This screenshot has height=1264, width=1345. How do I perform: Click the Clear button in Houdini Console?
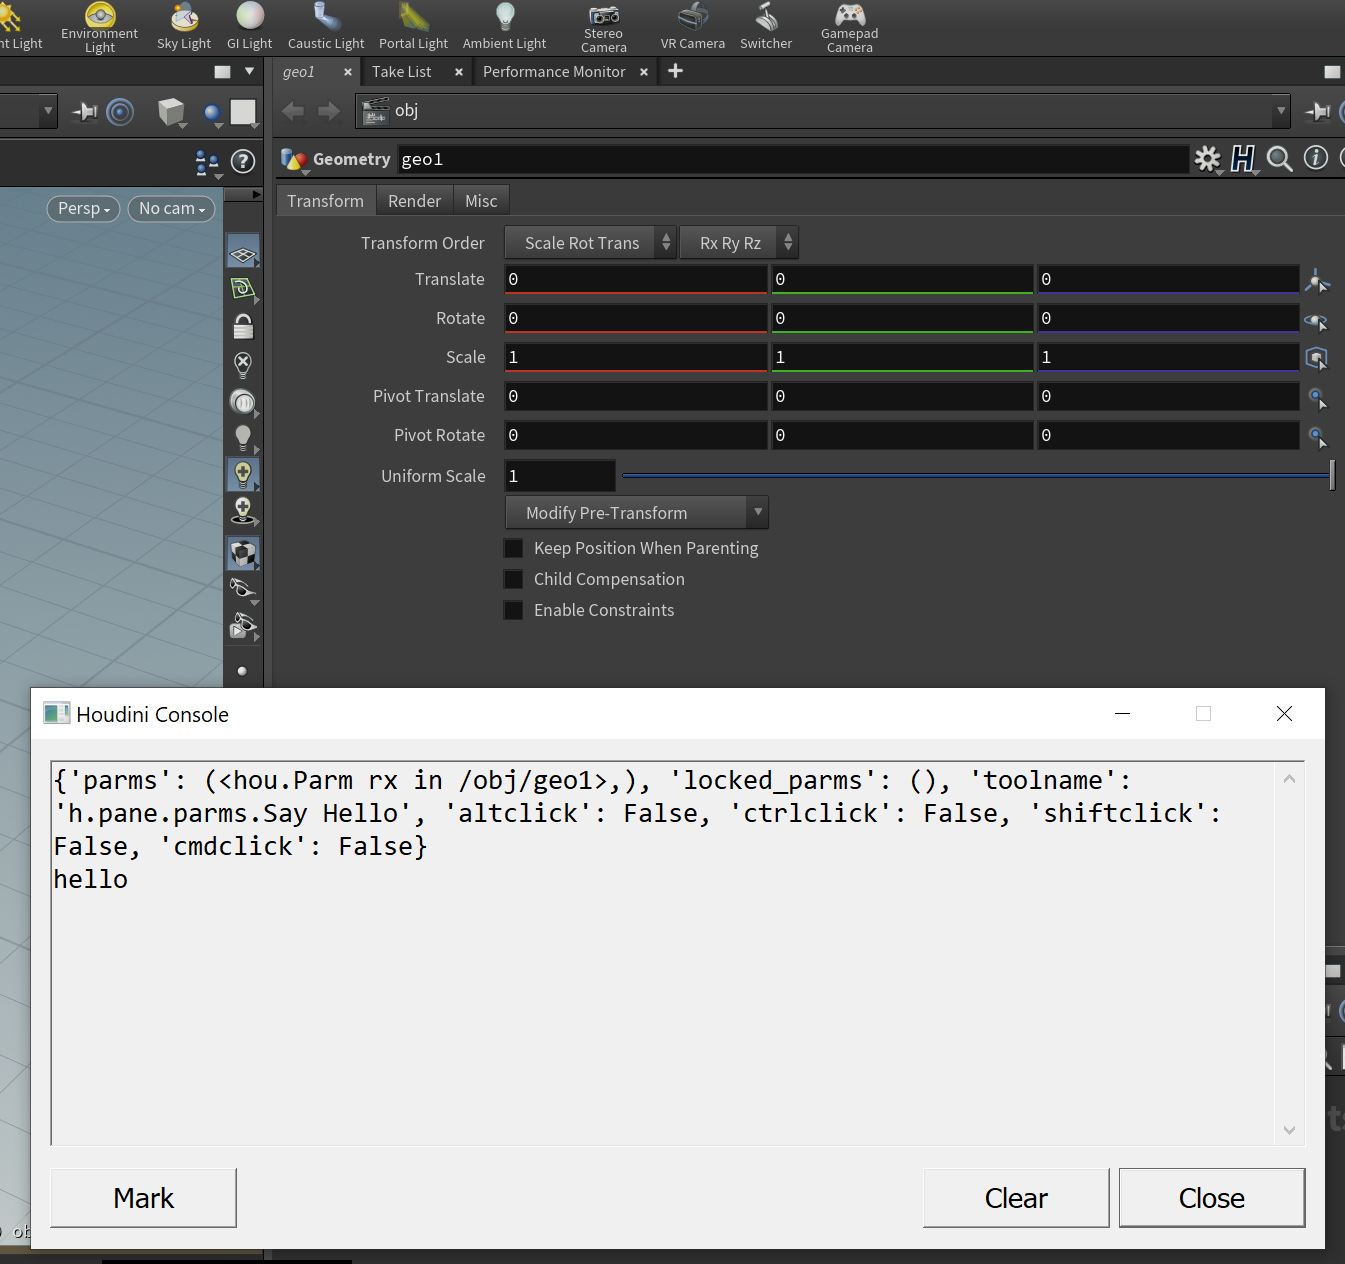pyautogui.click(x=1016, y=1198)
